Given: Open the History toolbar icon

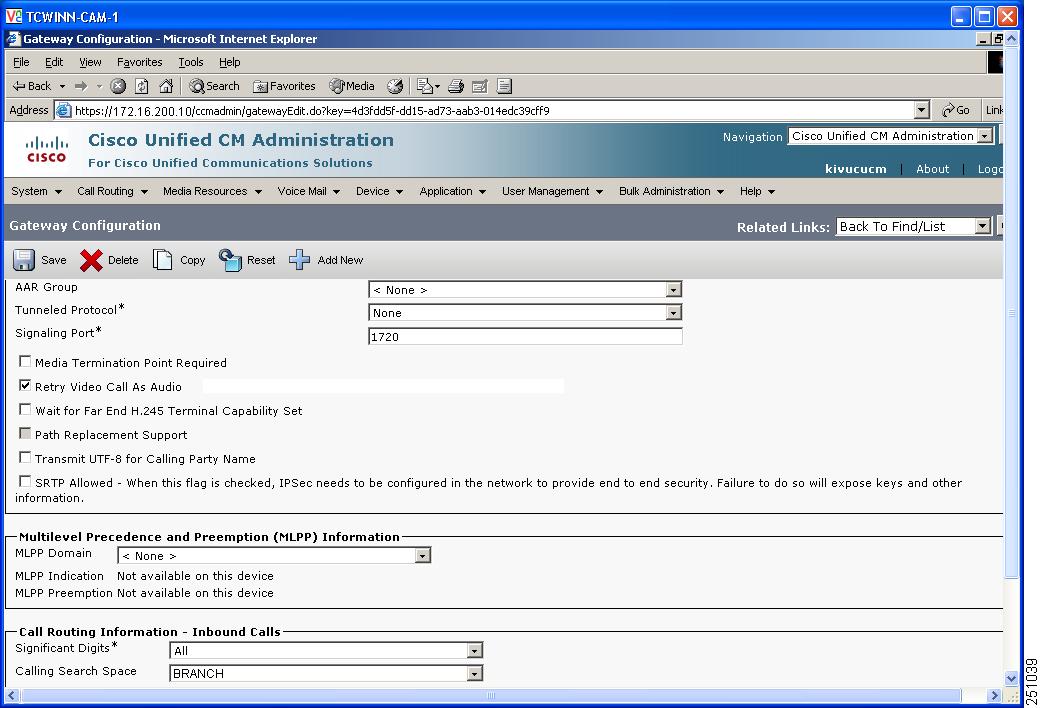Looking at the screenshot, I should (395, 86).
